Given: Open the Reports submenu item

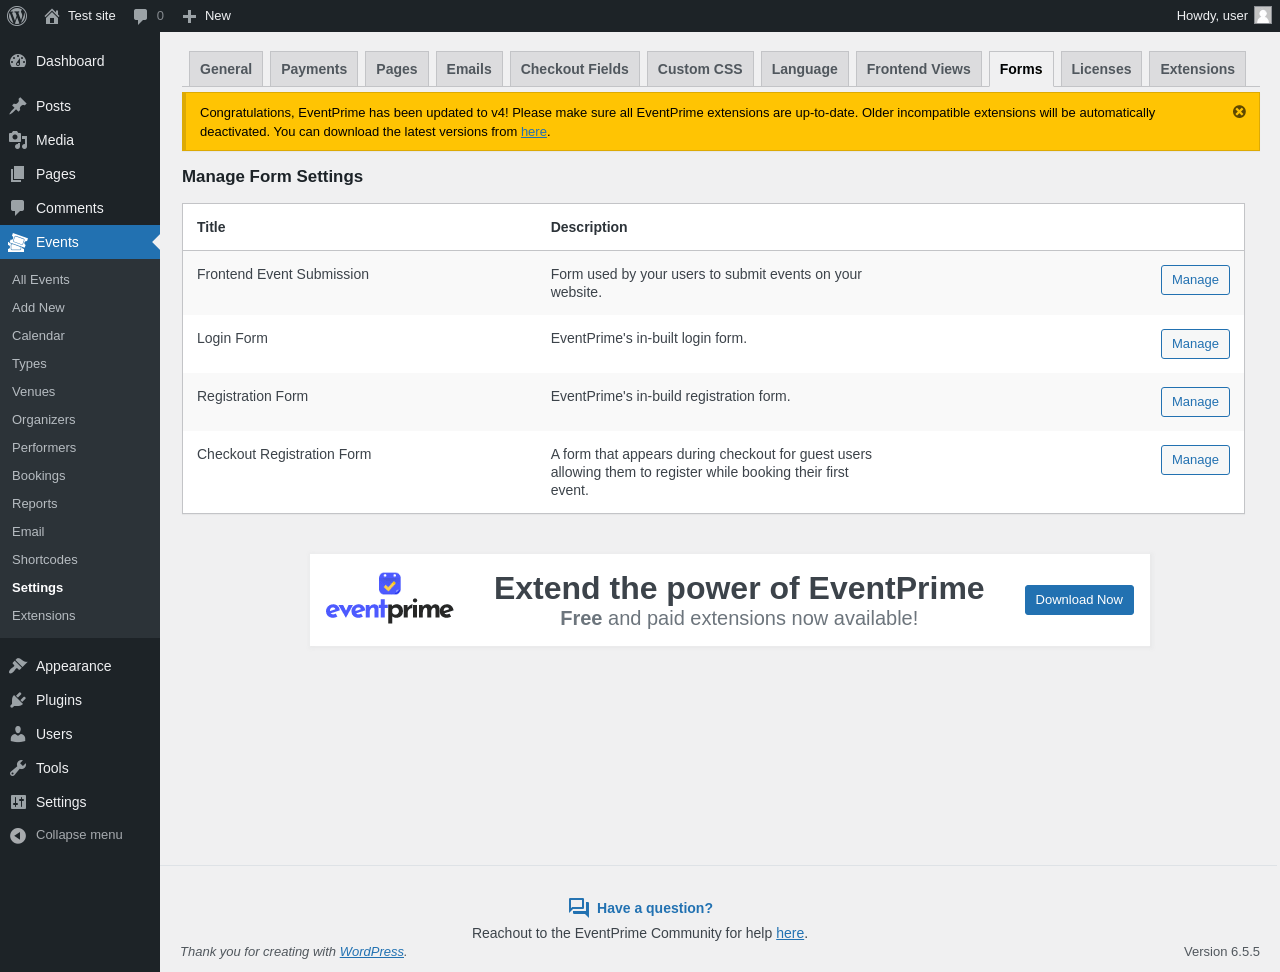Looking at the screenshot, I should click(80, 504).
